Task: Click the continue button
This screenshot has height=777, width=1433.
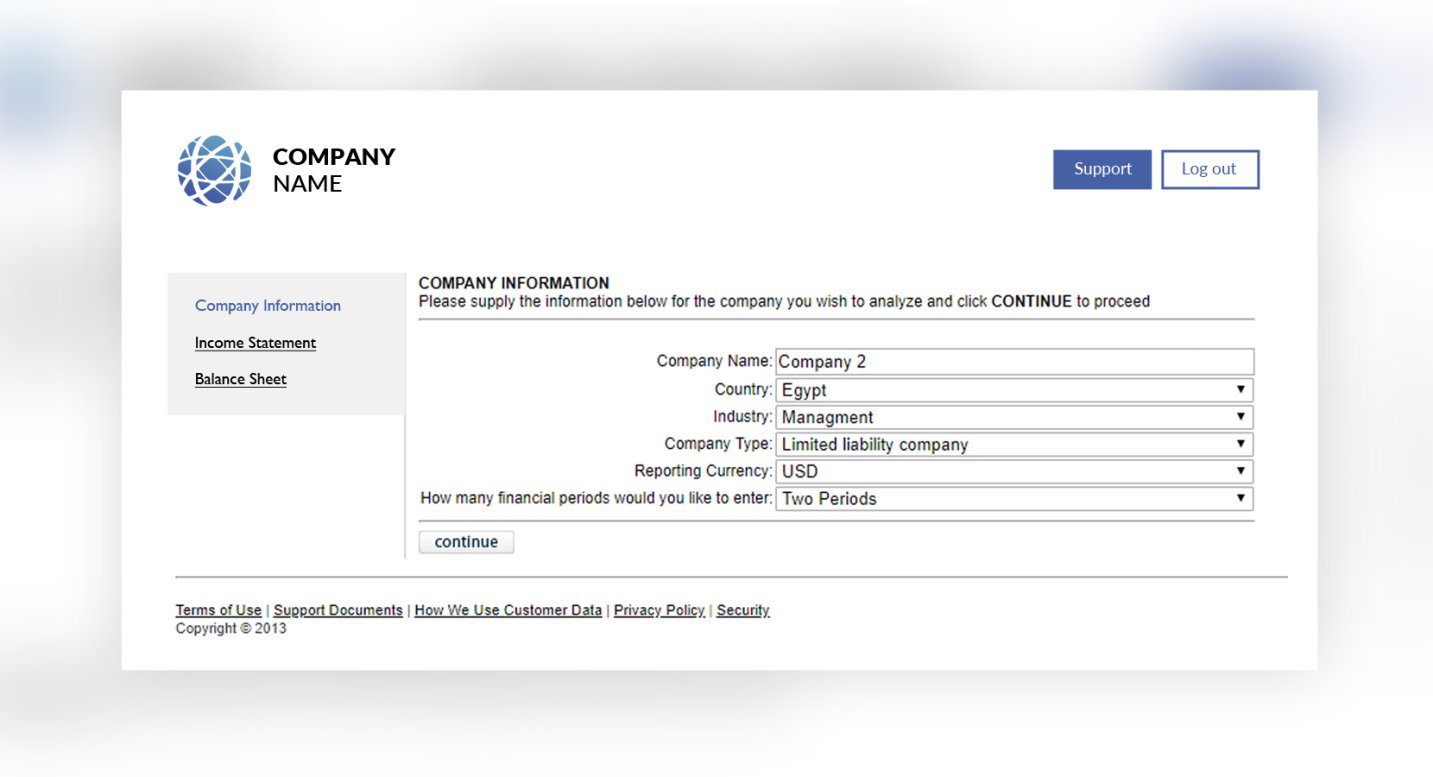Action: pos(466,542)
